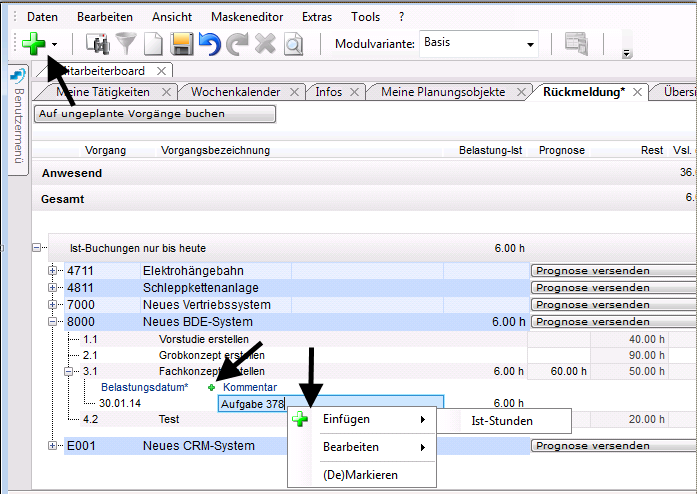Click Prognose versenden for Schleppkettenanlage
The image size is (697, 494).
pos(613,288)
